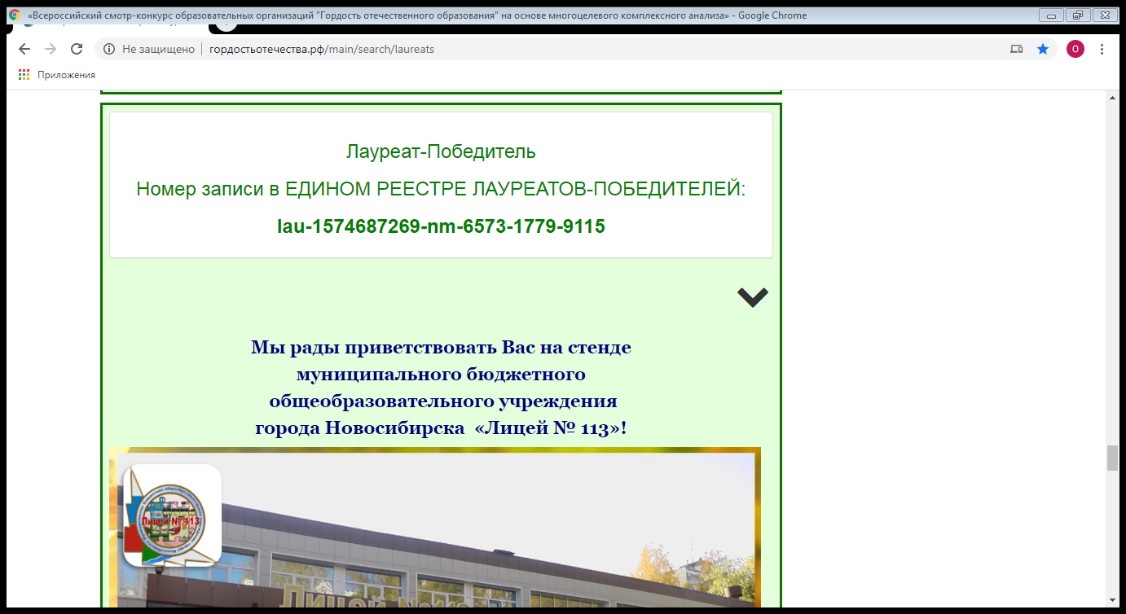Open site info next to 'Не защищено'
Image resolution: width=1126 pixels, height=614 pixels.
[108, 49]
